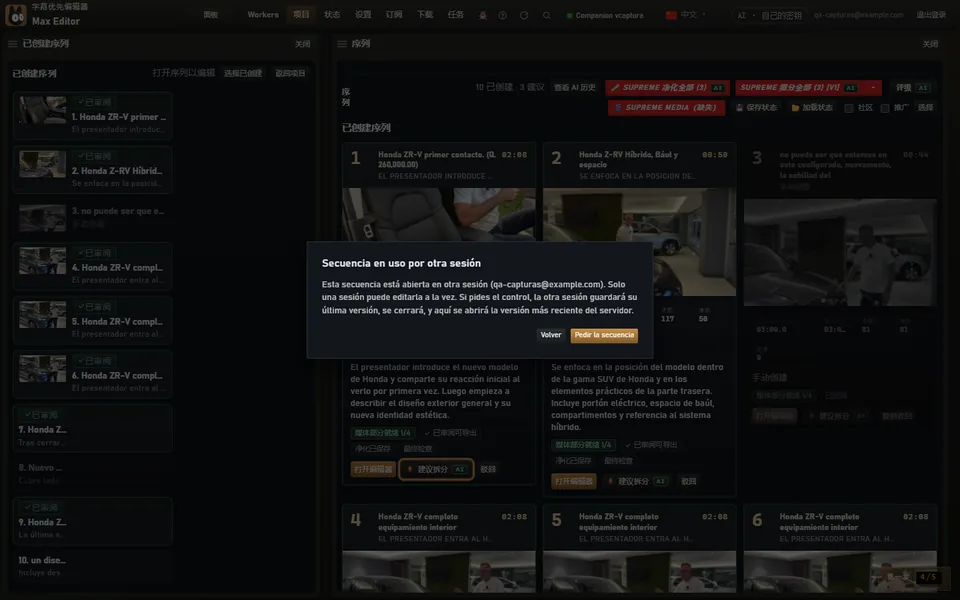
Task: Open the 中文 language dropdown
Action: tap(686, 15)
